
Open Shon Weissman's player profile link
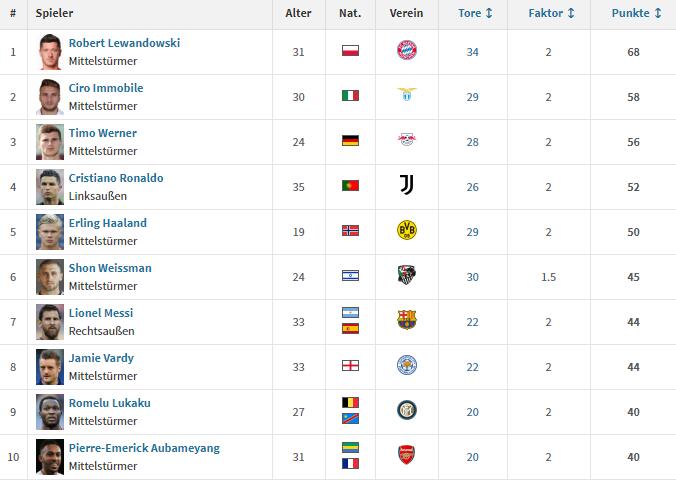pos(110,268)
